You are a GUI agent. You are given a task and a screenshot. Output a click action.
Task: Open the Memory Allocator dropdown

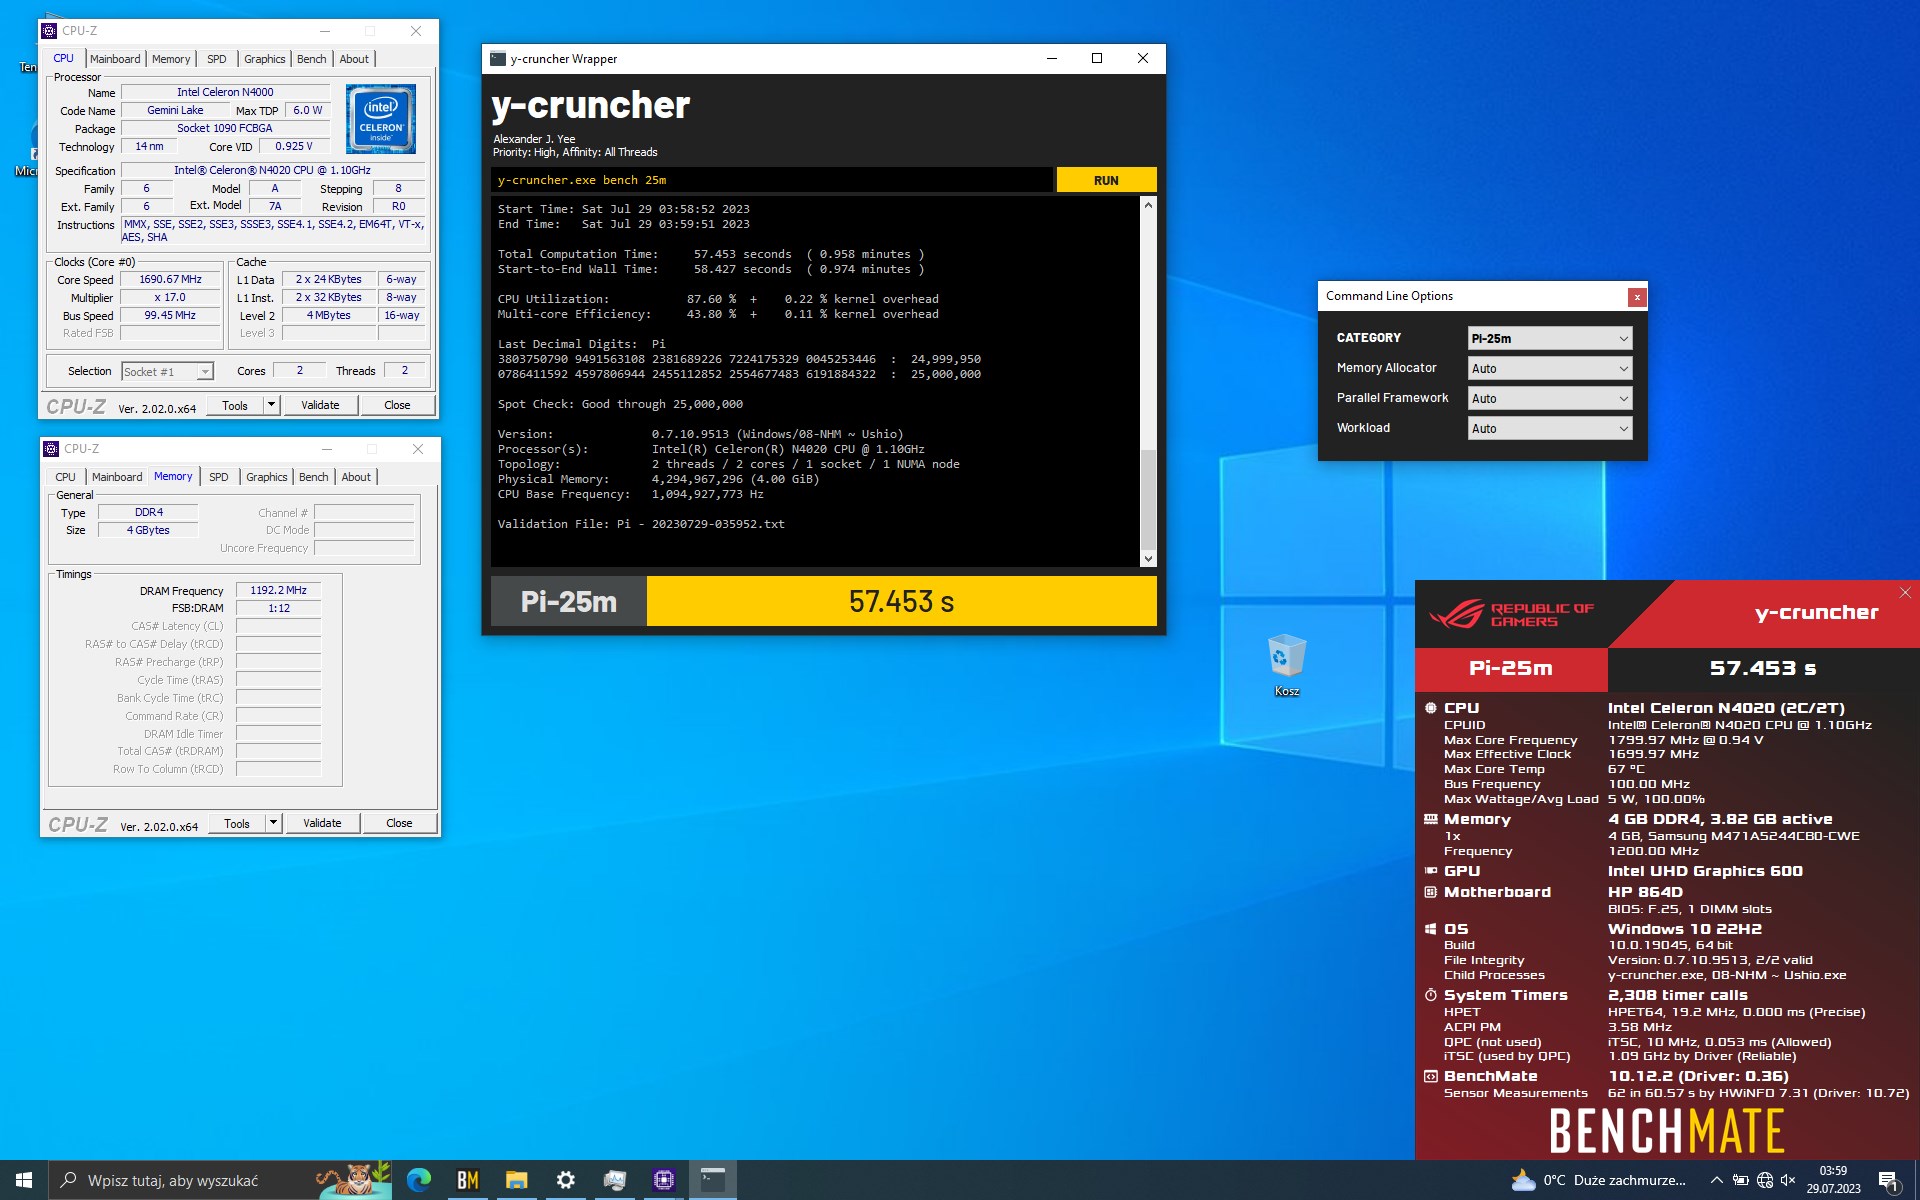[x=1550, y=368]
